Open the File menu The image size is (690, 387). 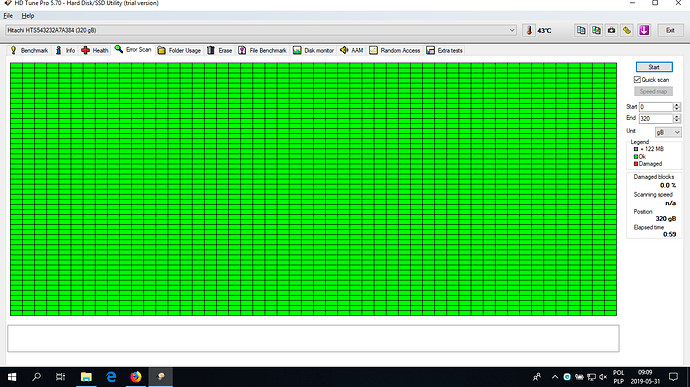(x=8, y=16)
